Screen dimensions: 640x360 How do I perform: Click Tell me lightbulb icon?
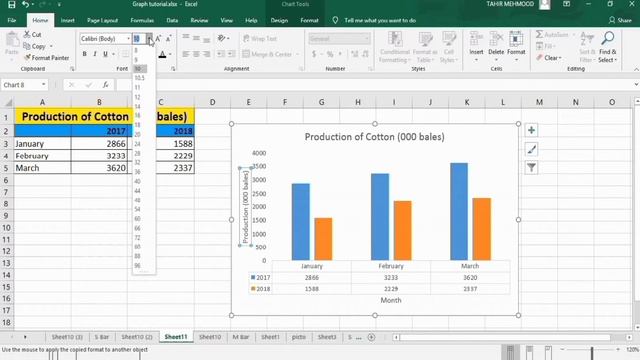[335, 20]
